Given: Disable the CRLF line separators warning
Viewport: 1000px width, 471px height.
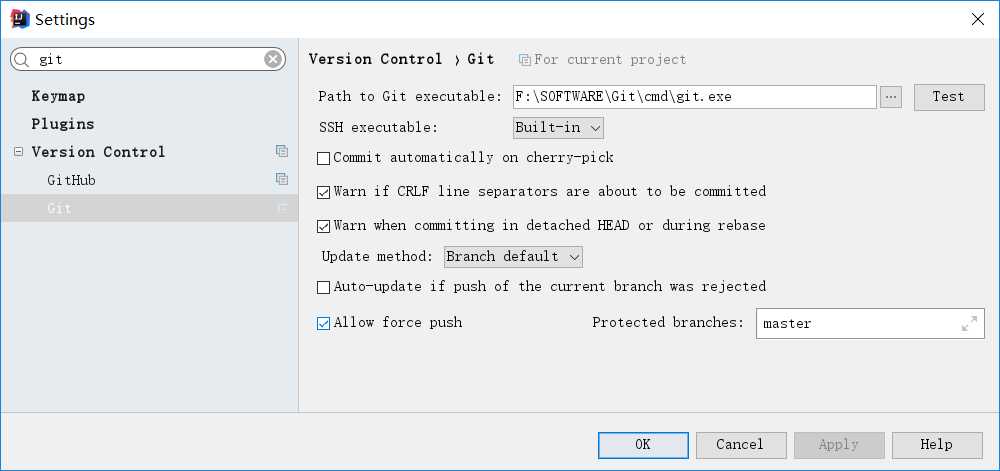Looking at the screenshot, I should tap(323, 192).
